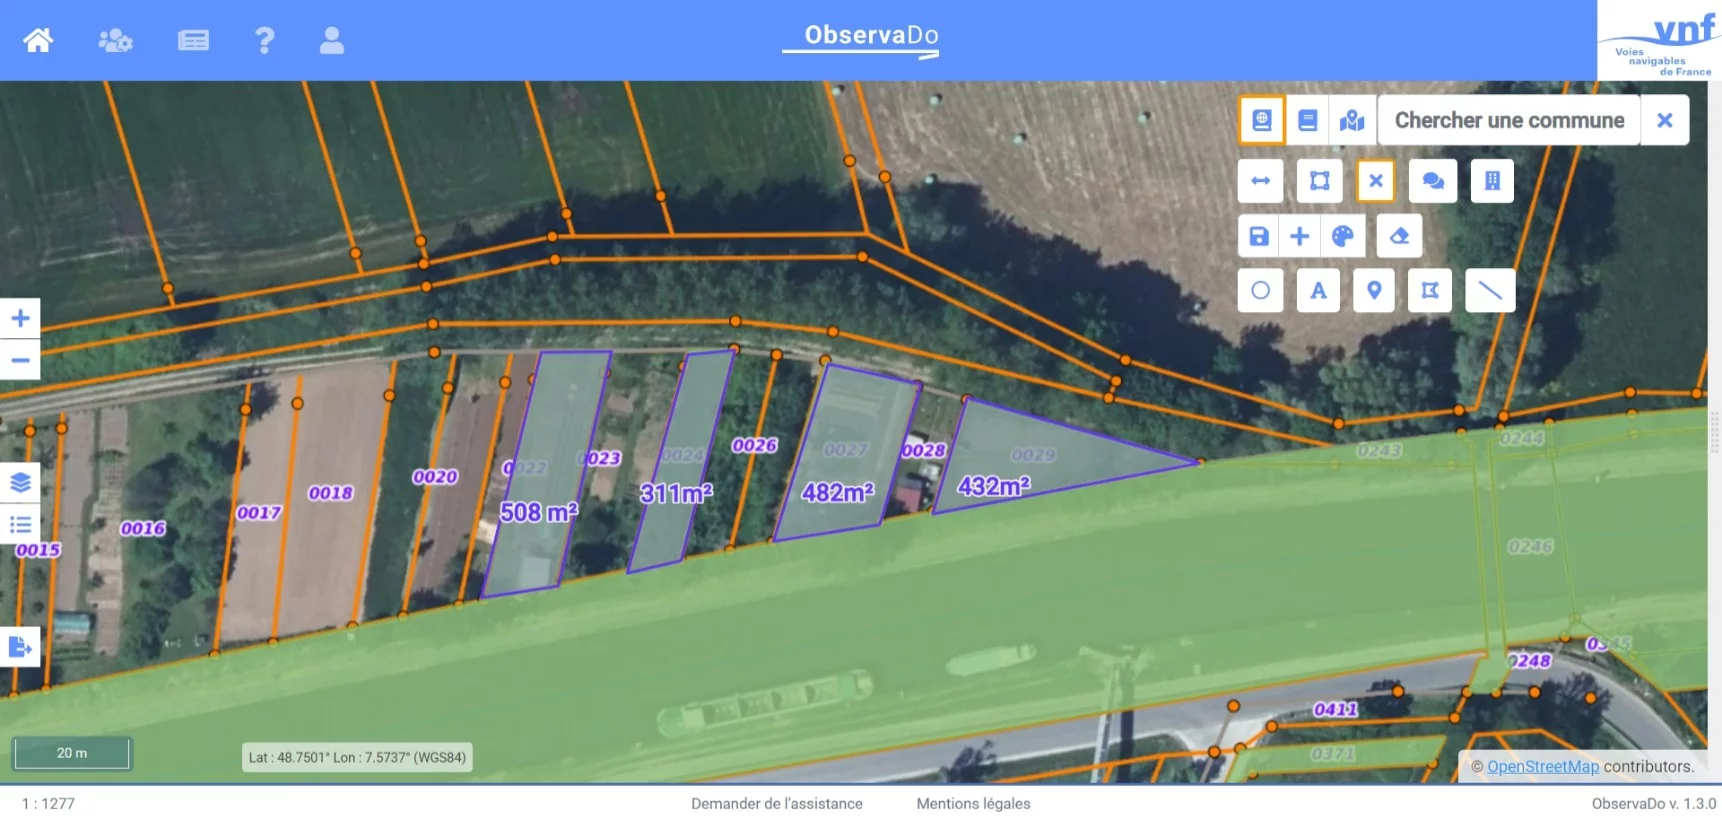Open the color palette tool

click(1342, 236)
